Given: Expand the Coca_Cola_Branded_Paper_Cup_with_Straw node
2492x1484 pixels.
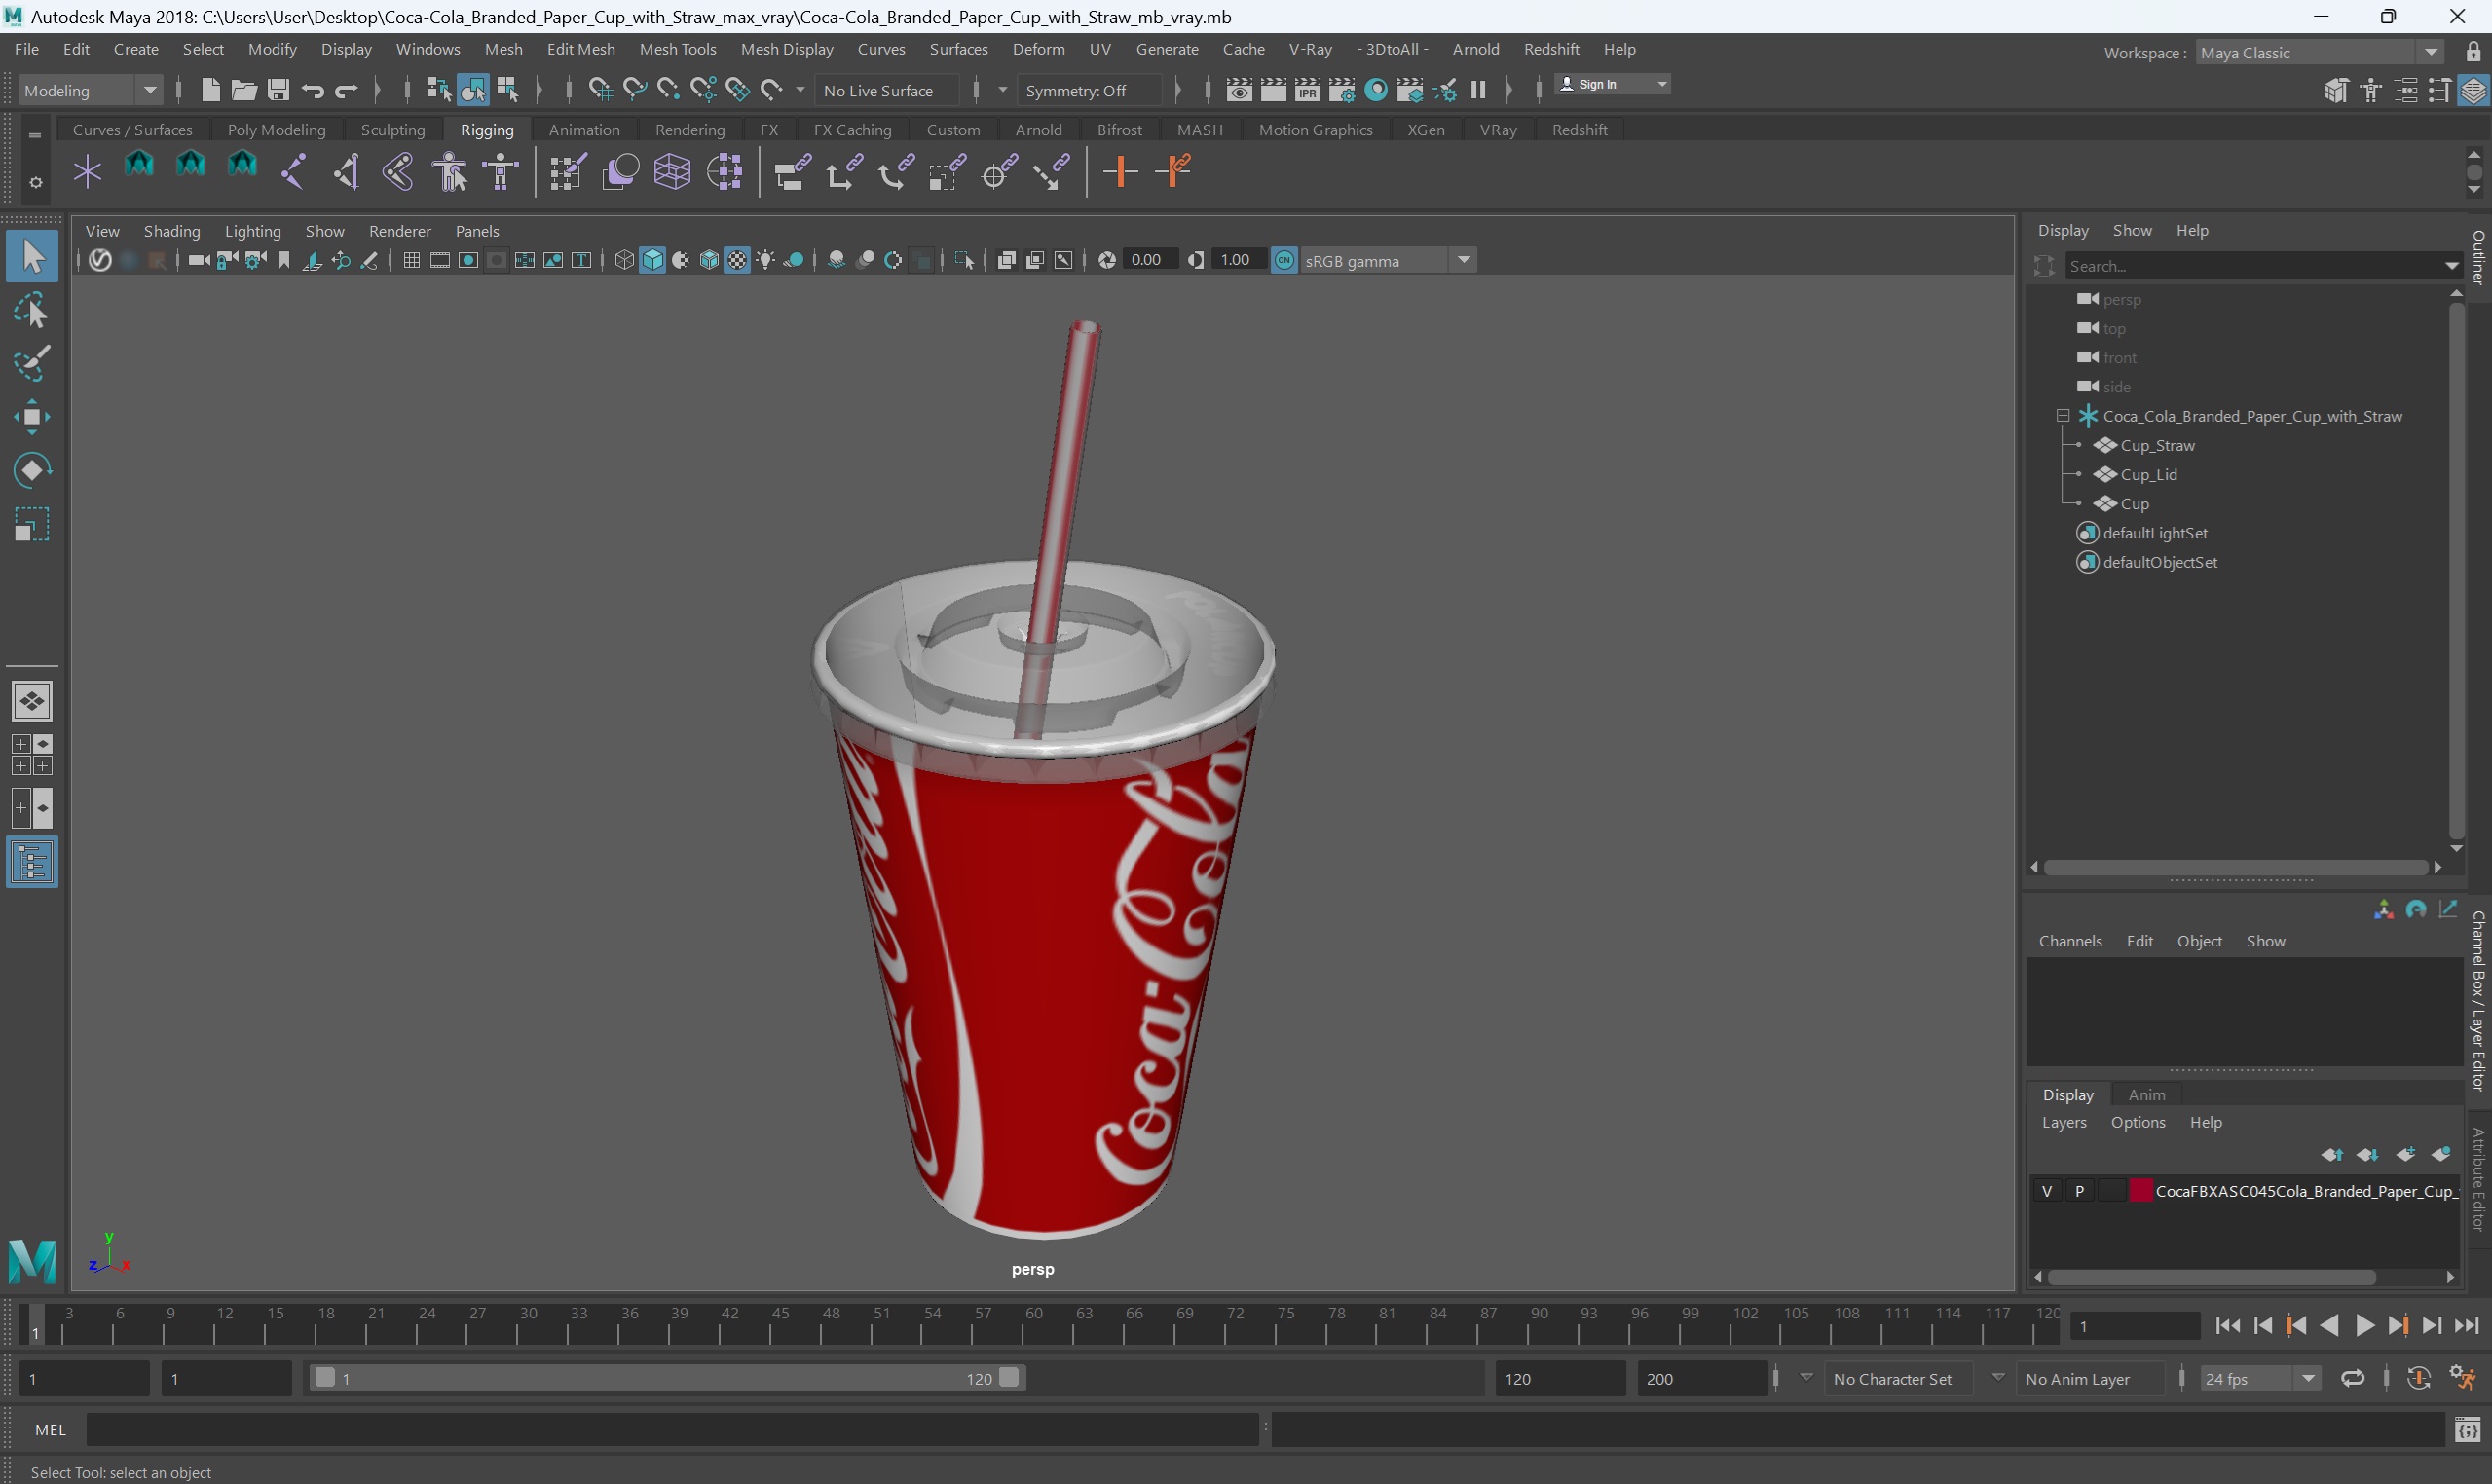Looking at the screenshot, I should pyautogui.click(x=2061, y=415).
